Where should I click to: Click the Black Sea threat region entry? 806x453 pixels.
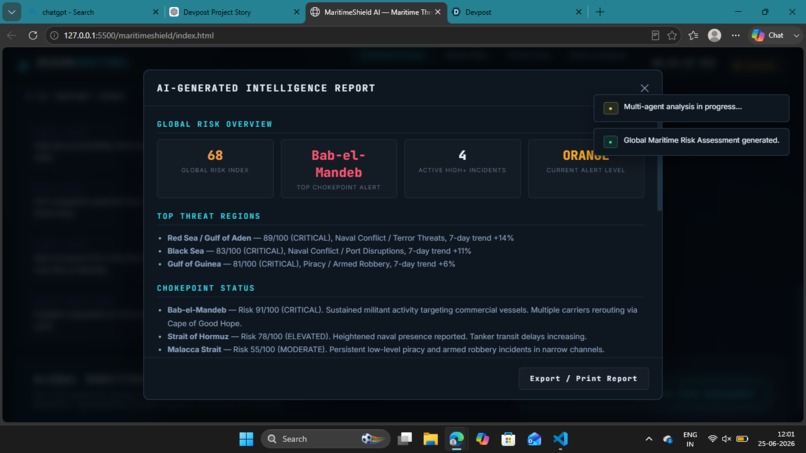[319, 251]
